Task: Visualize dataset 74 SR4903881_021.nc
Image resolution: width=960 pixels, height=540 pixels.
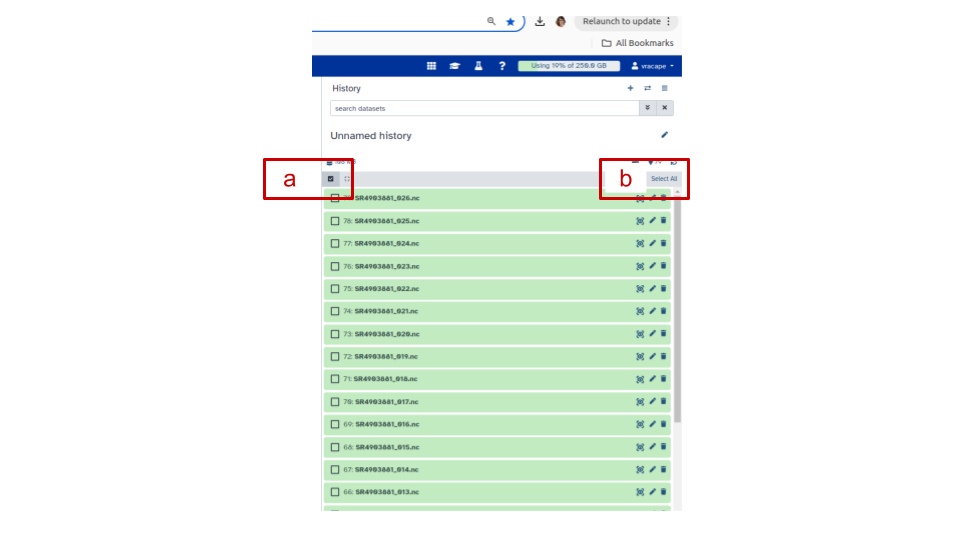Action: coord(640,311)
